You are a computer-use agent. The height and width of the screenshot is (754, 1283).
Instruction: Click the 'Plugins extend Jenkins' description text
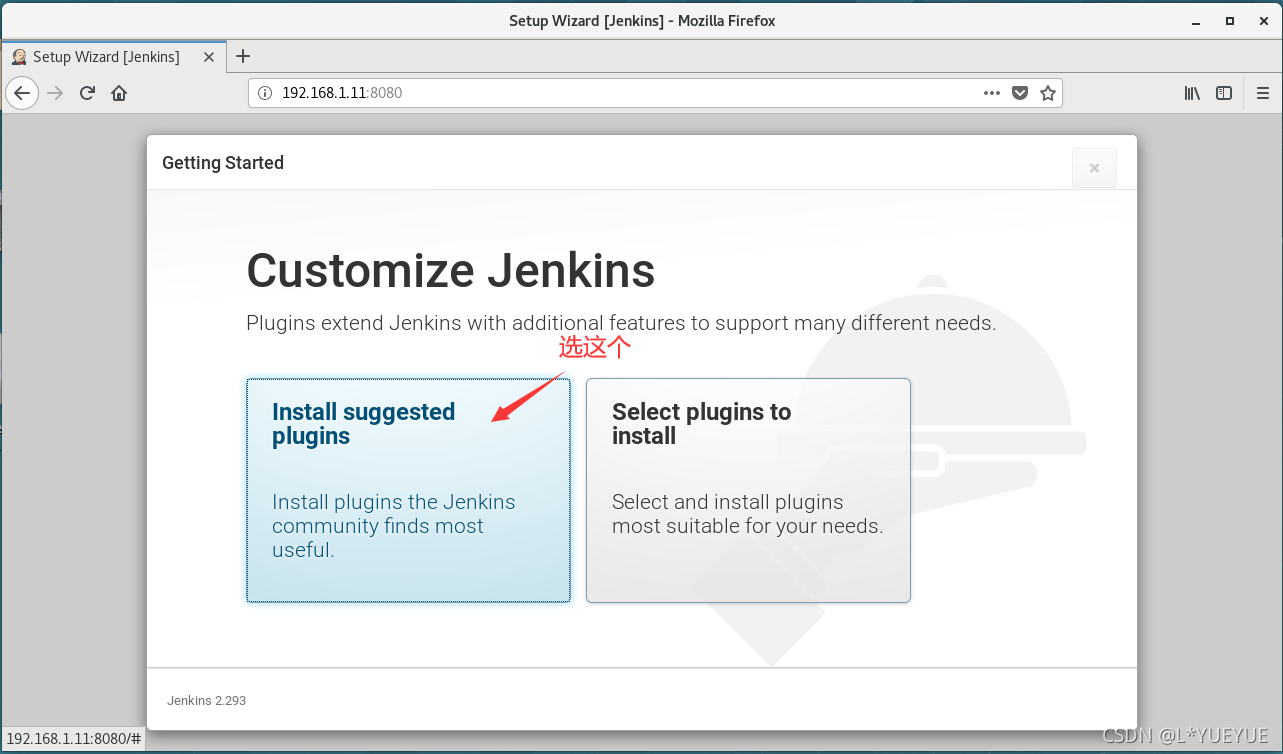click(621, 324)
